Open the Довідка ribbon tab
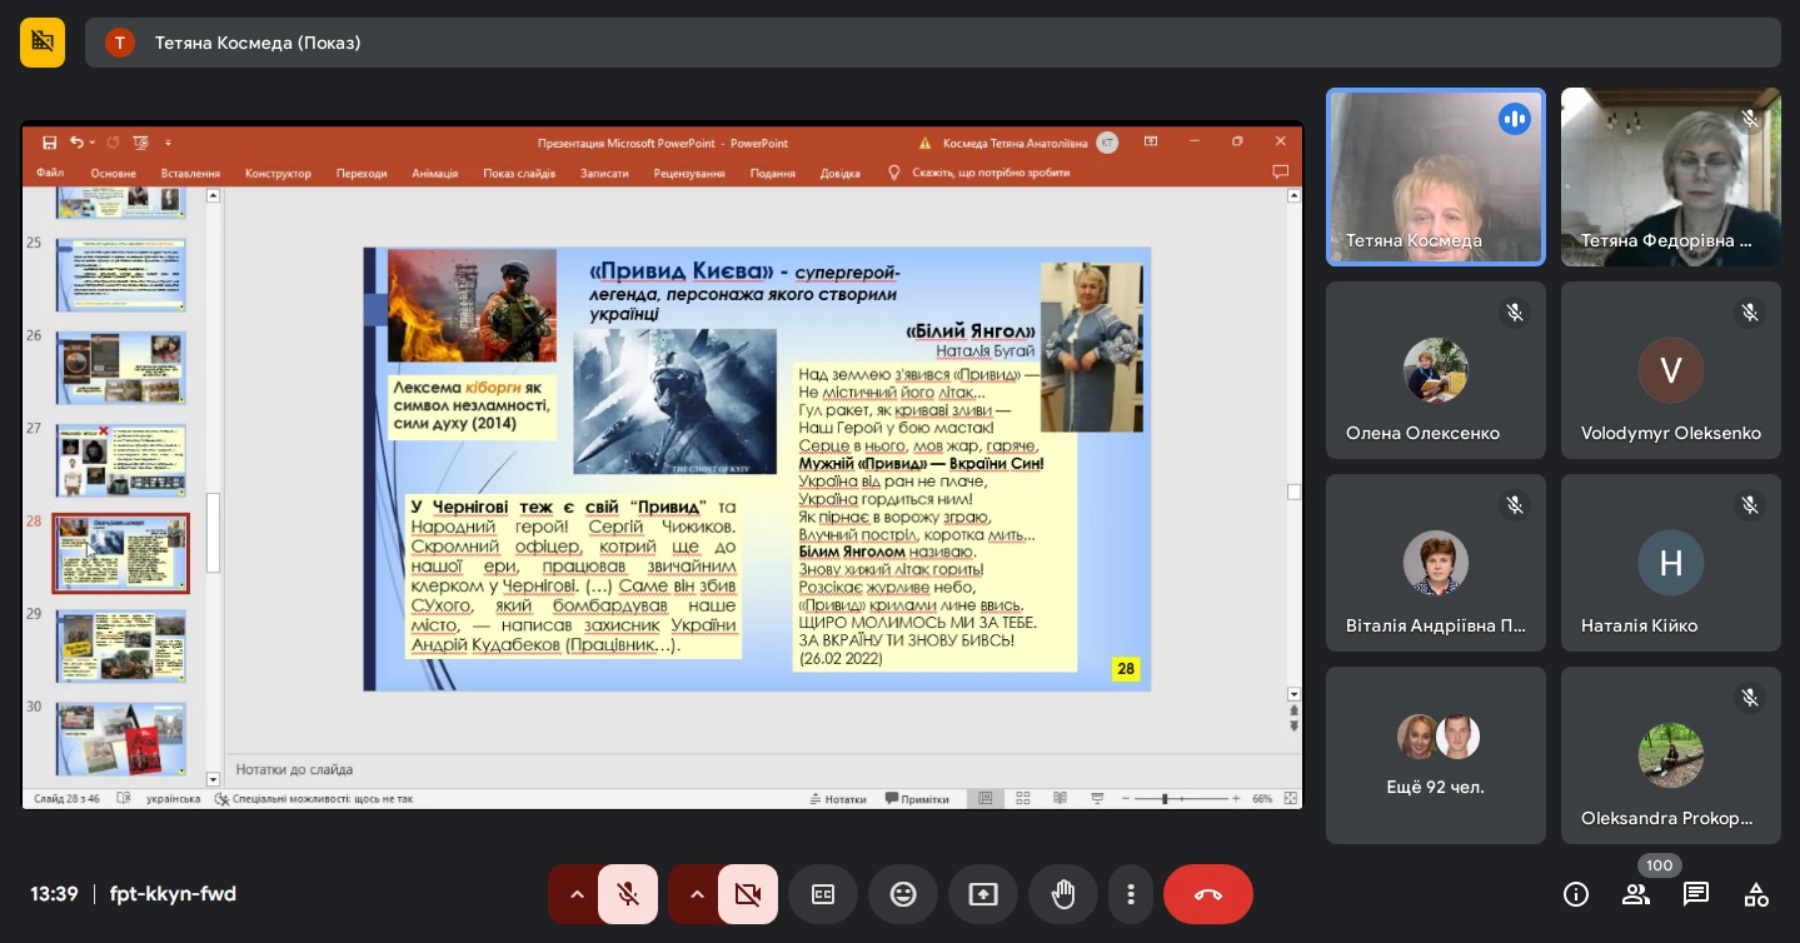The image size is (1800, 943). (840, 173)
